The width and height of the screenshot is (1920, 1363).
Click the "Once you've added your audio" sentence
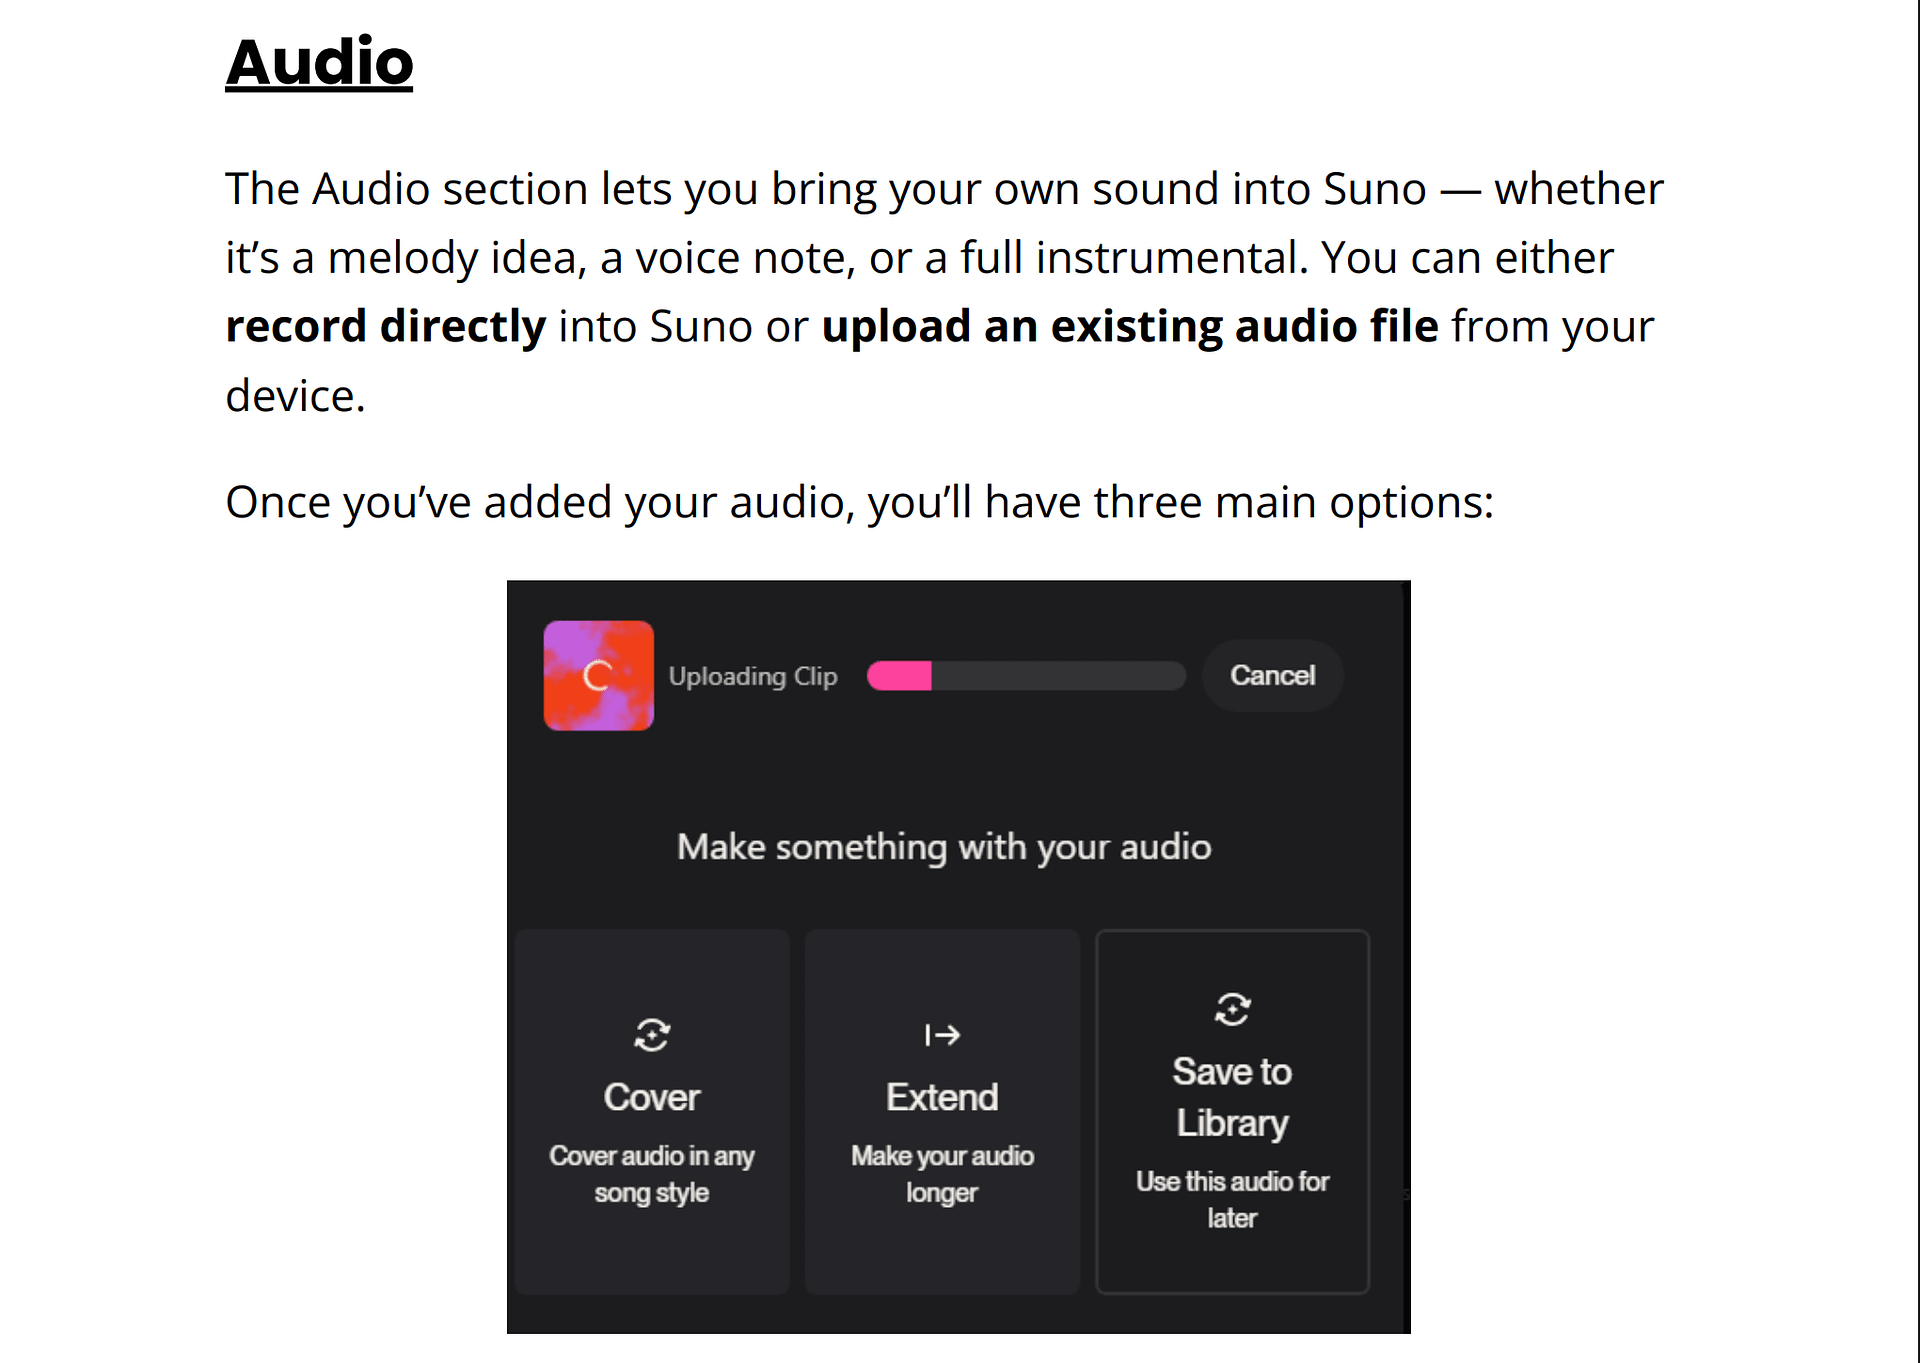click(858, 502)
